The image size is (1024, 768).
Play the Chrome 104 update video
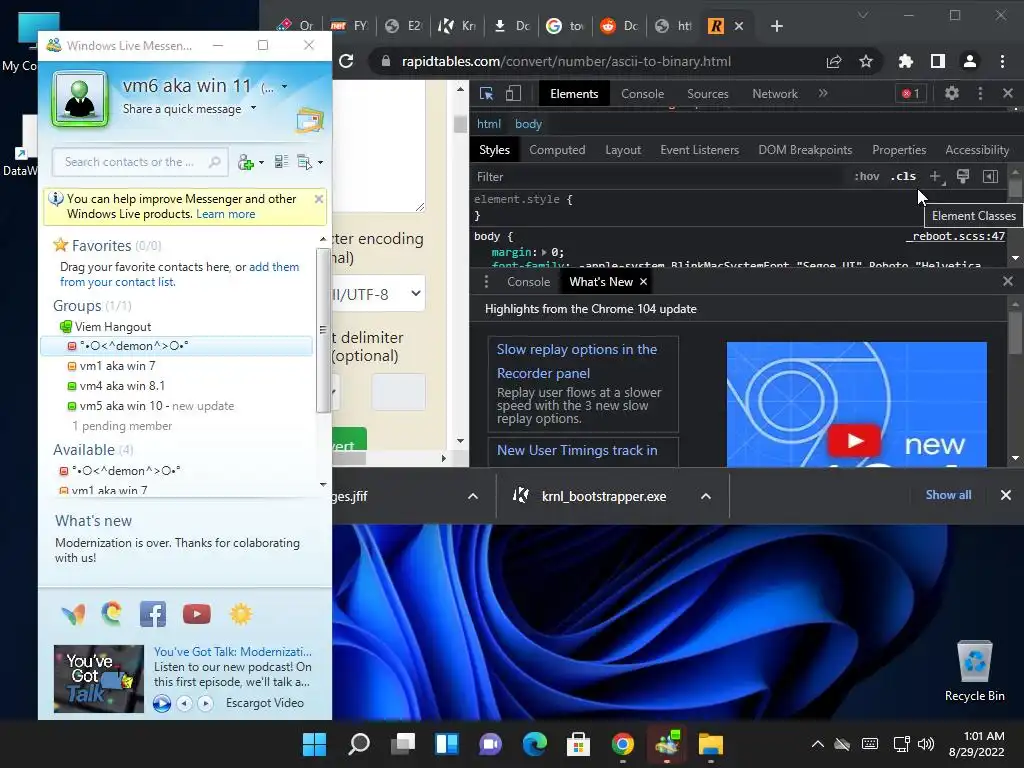pos(855,441)
